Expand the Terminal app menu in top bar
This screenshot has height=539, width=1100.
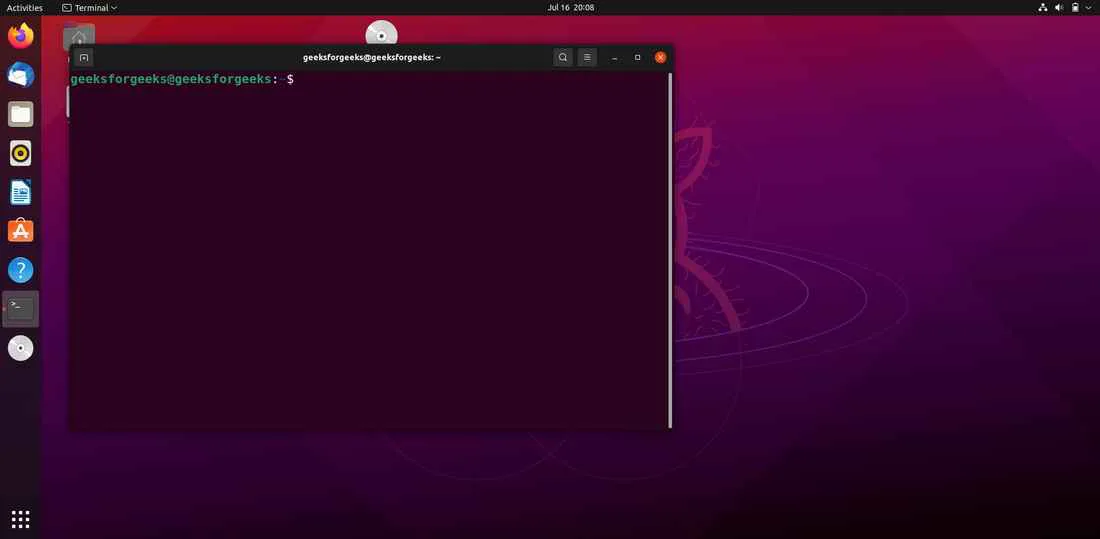click(90, 8)
